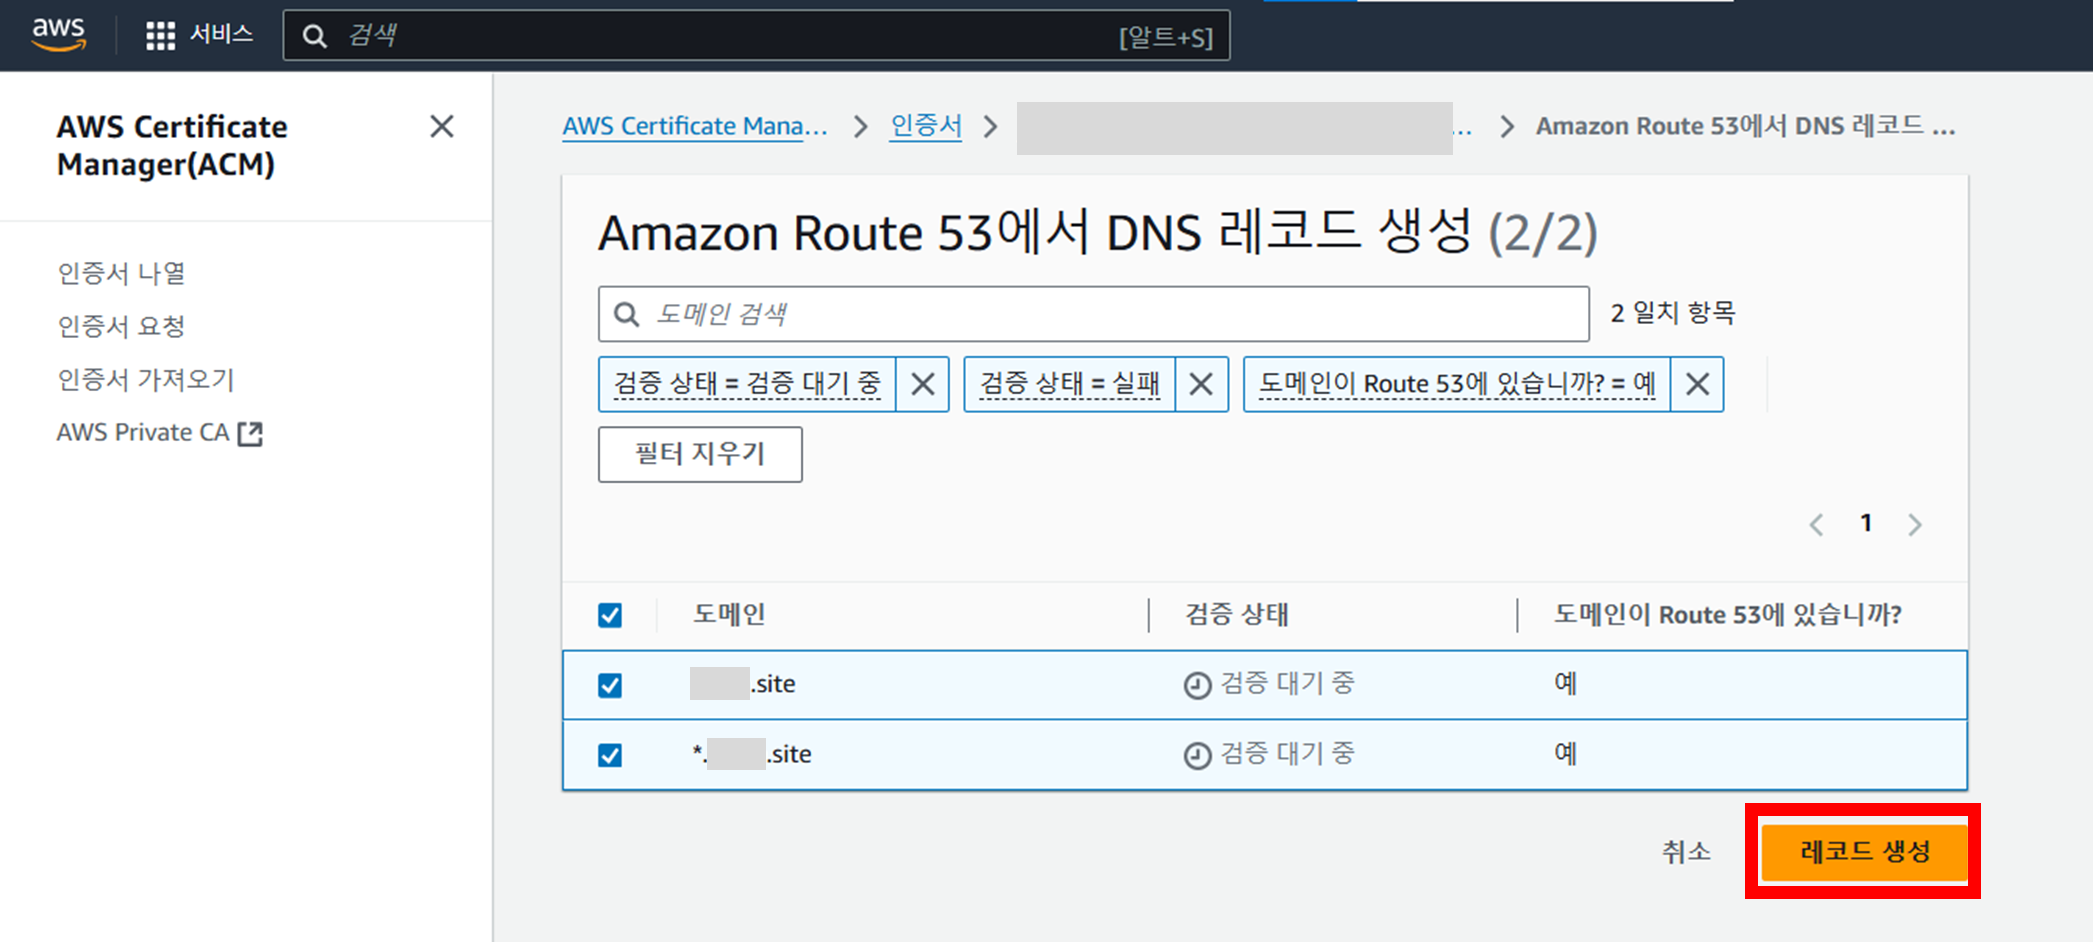2093x942 pixels.
Task: Click the 검증 상태 column header
Action: [x=1237, y=614]
